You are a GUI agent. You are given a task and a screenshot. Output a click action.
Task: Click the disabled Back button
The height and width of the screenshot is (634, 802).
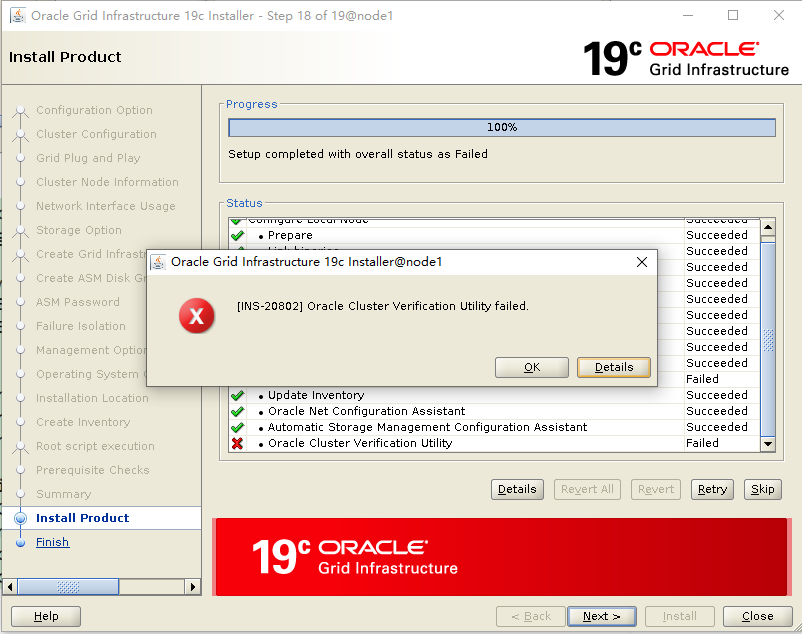tap(530, 616)
